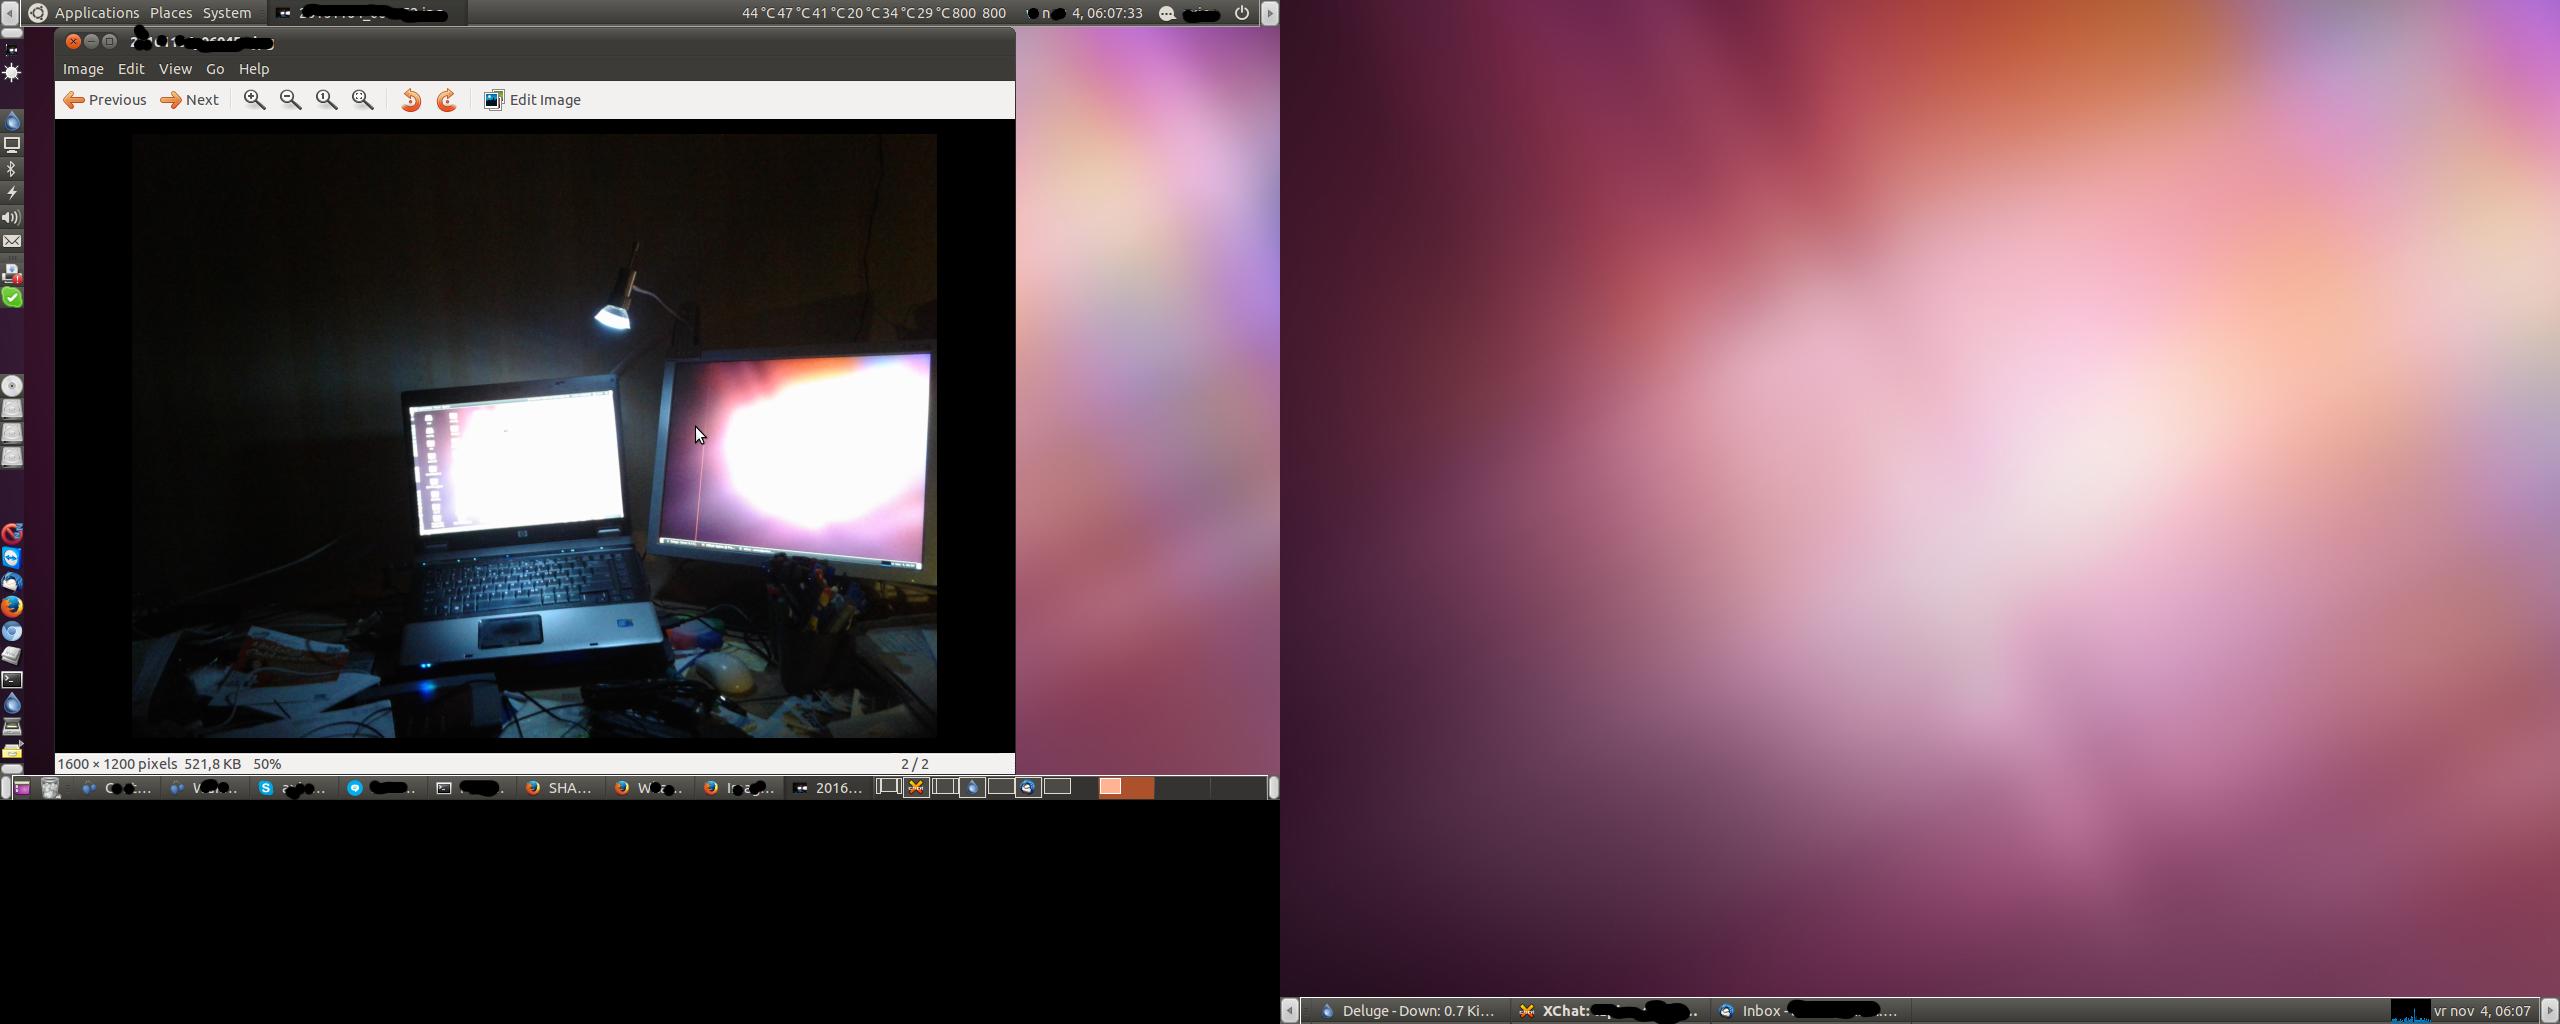This screenshot has height=1024, width=2560.
Task: Go to the previous image
Action: coord(105,100)
